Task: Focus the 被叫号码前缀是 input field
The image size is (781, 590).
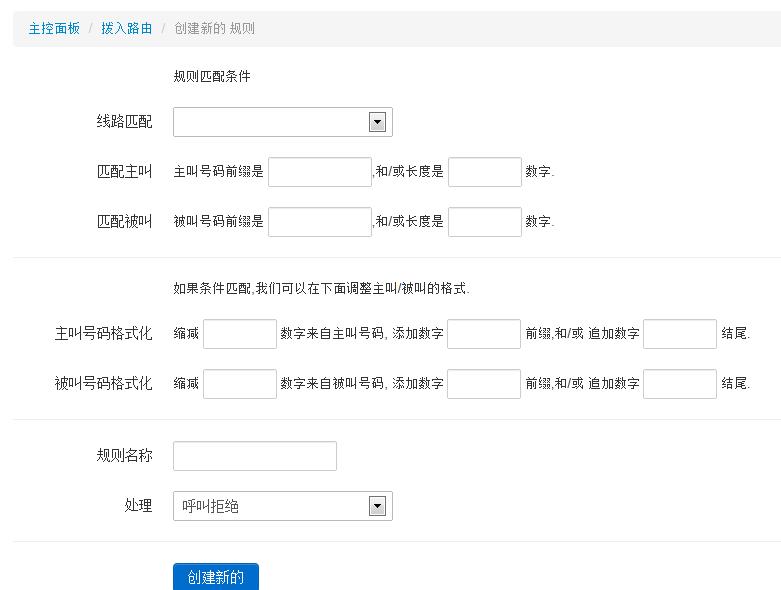Action: pos(320,222)
